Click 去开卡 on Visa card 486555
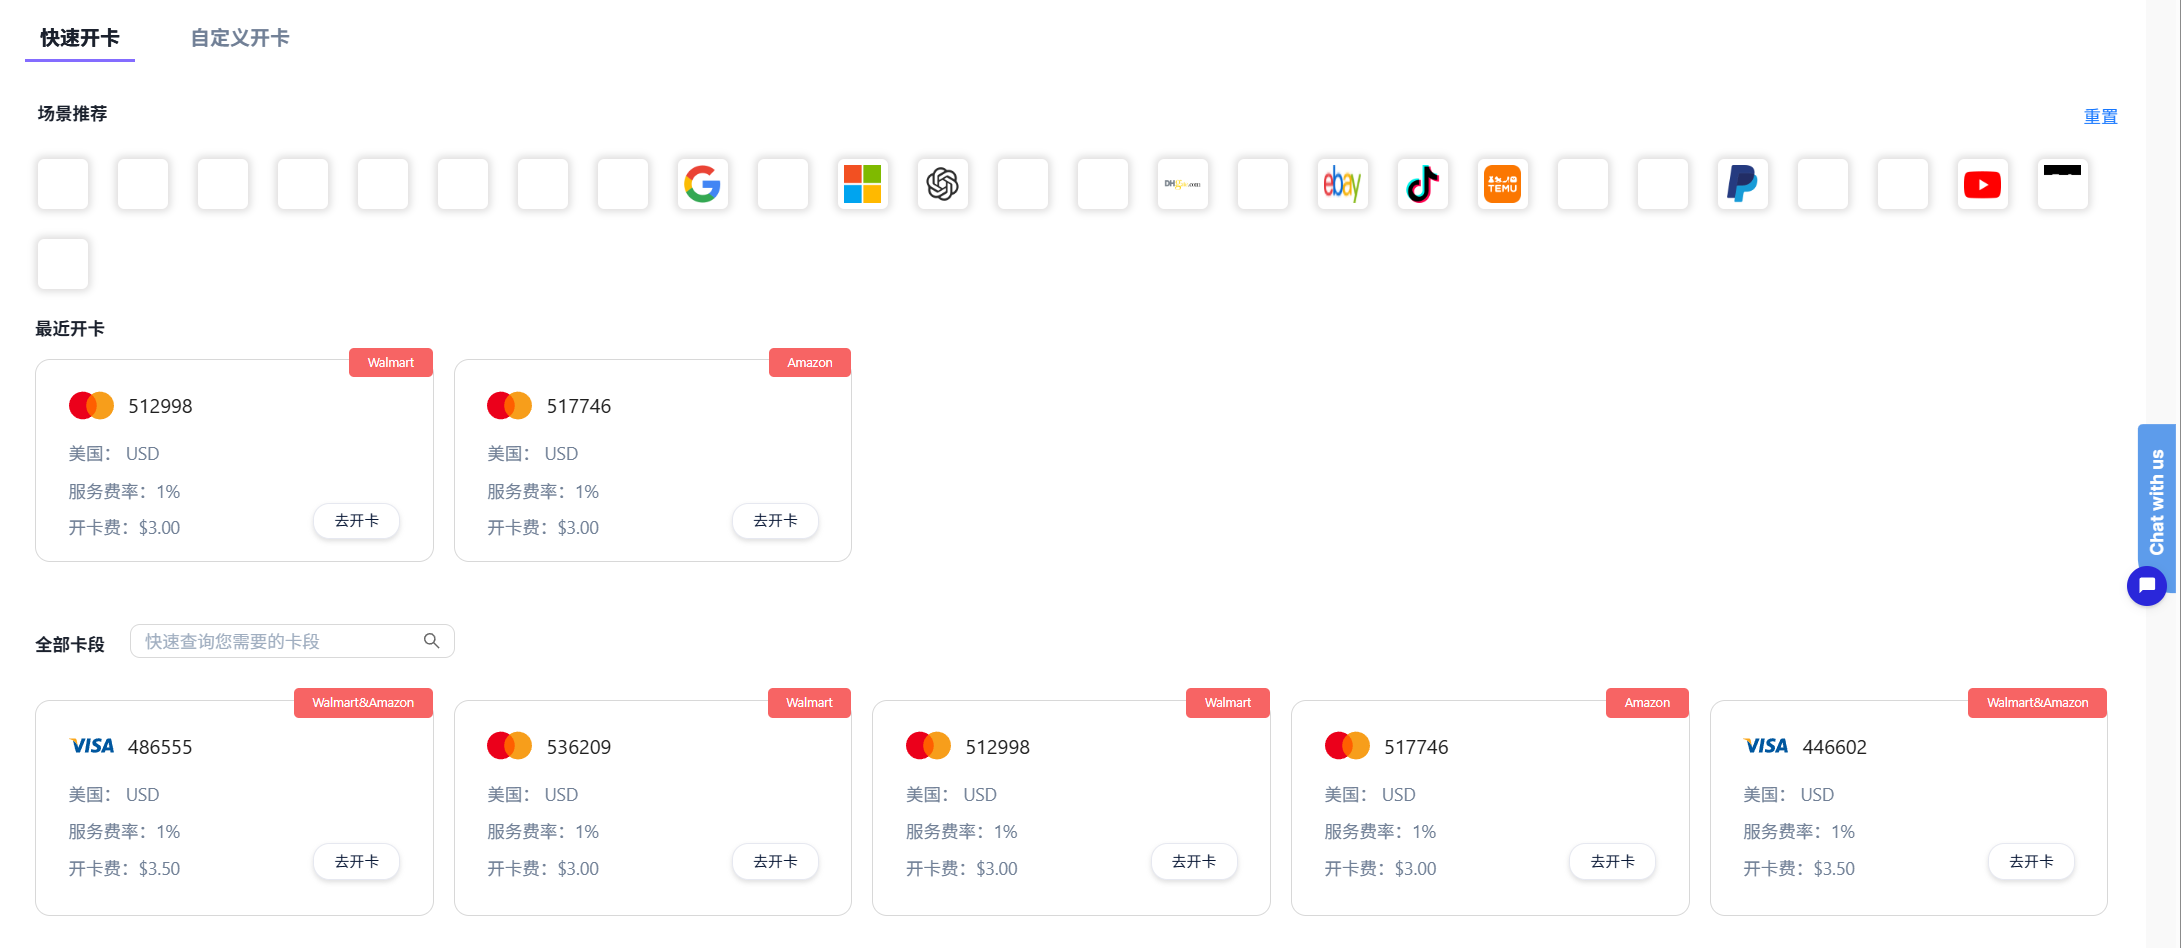 tap(356, 861)
